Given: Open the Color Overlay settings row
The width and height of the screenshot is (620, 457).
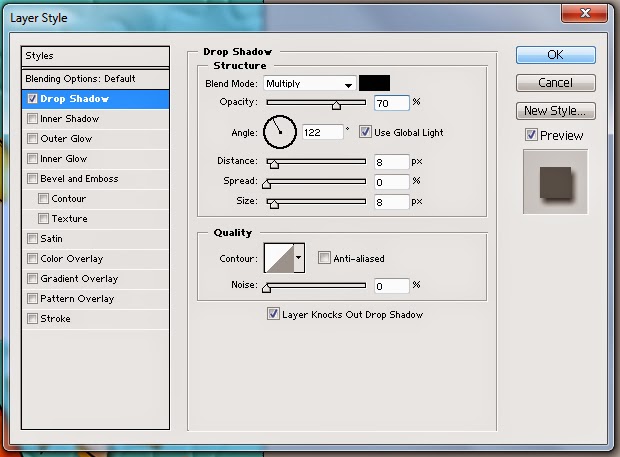Looking at the screenshot, I should point(96,259).
